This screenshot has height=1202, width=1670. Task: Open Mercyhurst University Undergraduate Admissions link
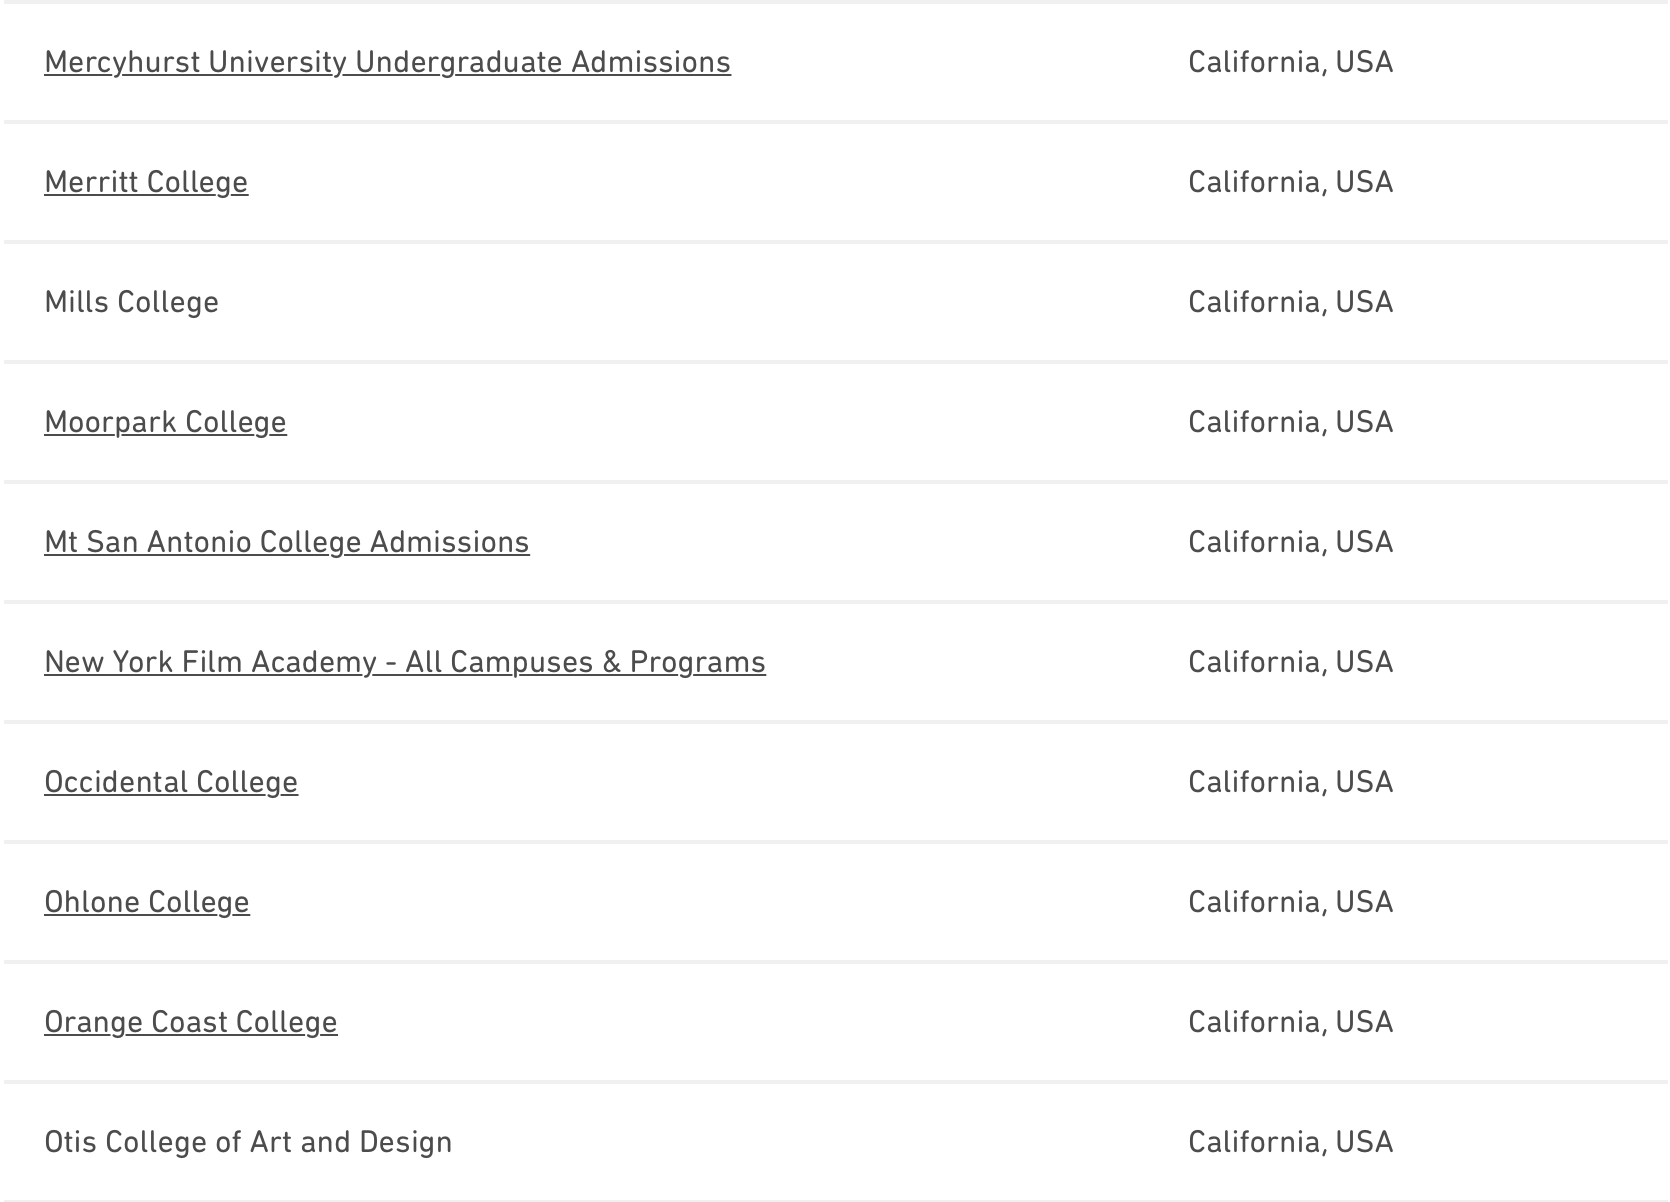coord(387,62)
